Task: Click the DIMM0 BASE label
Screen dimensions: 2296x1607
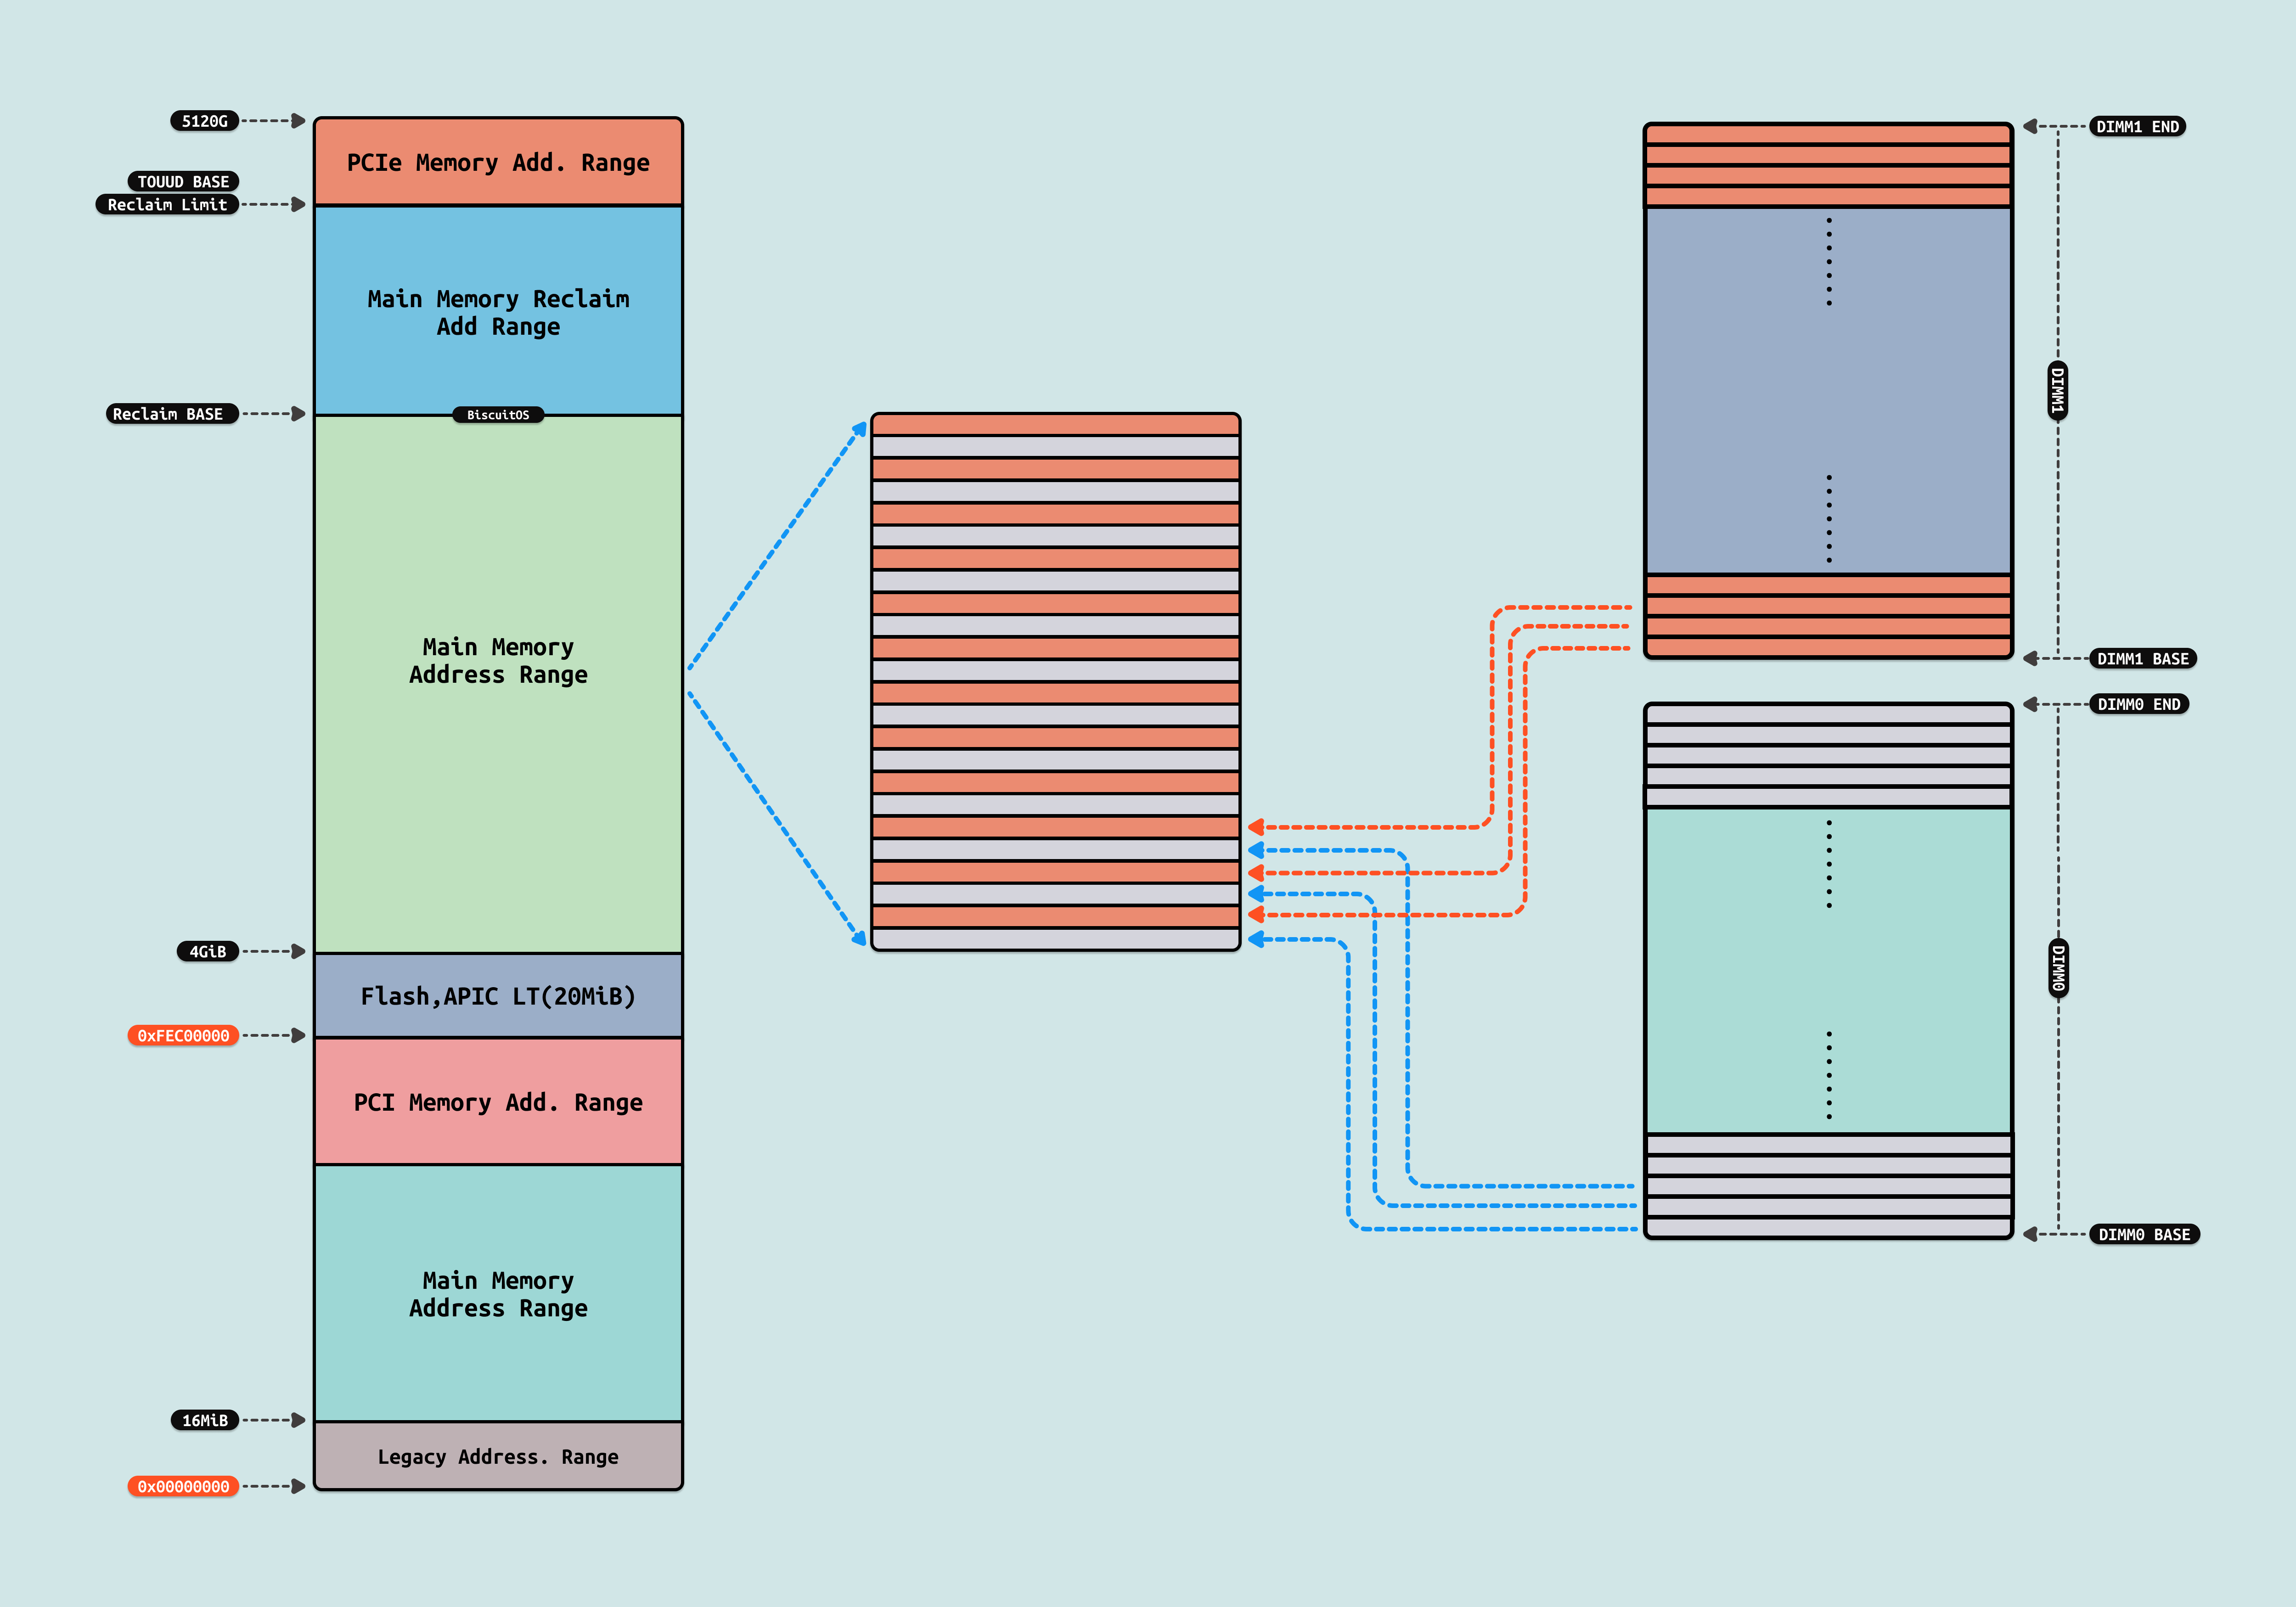Action: (2143, 1234)
